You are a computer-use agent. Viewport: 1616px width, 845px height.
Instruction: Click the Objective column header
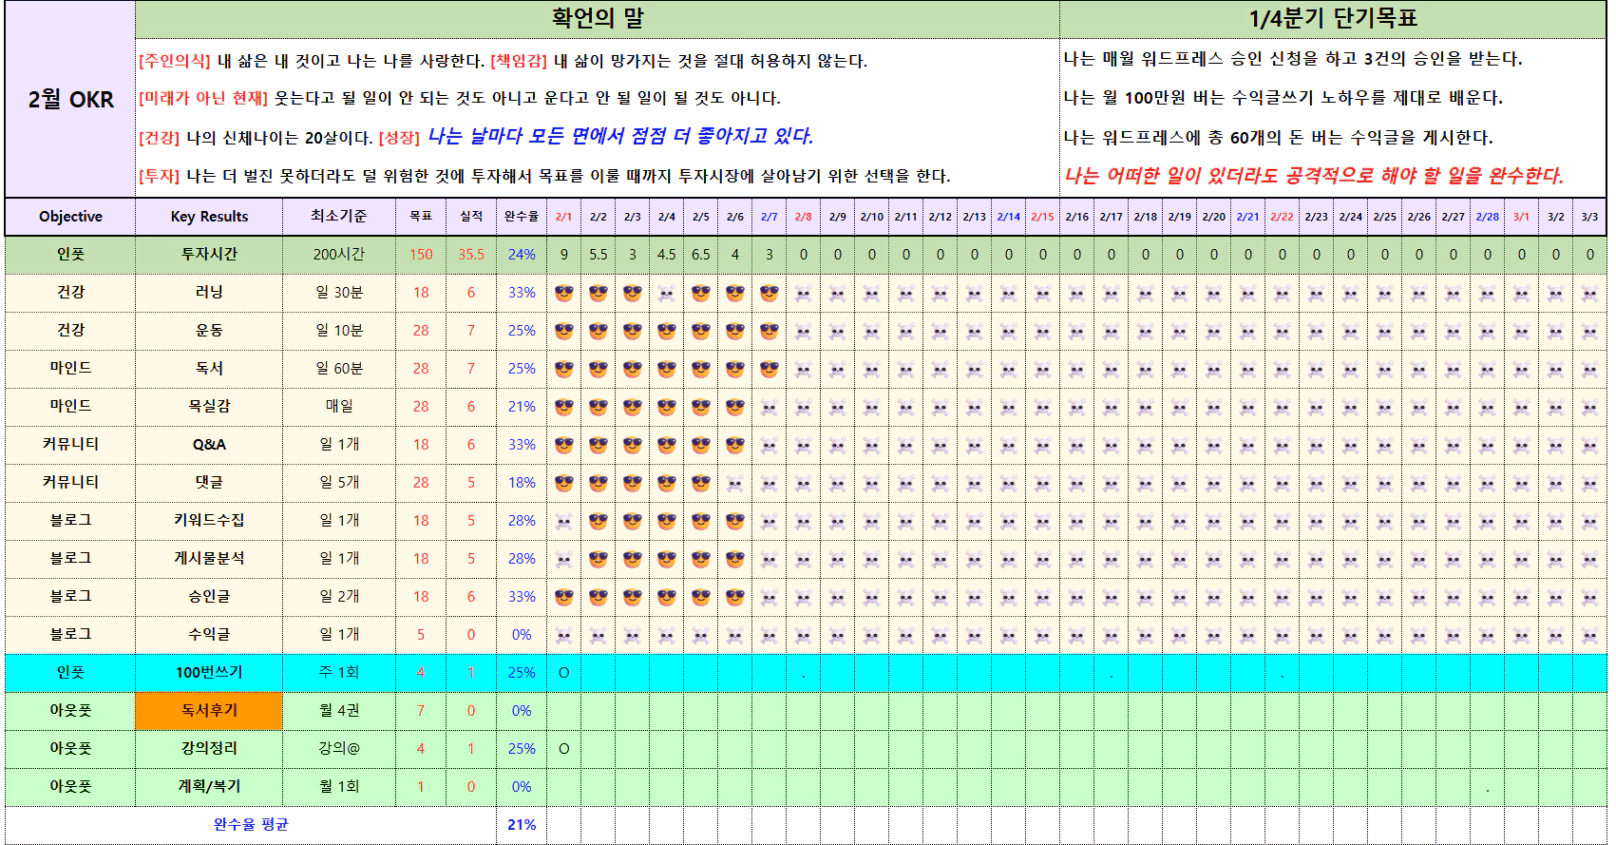pos(71,216)
